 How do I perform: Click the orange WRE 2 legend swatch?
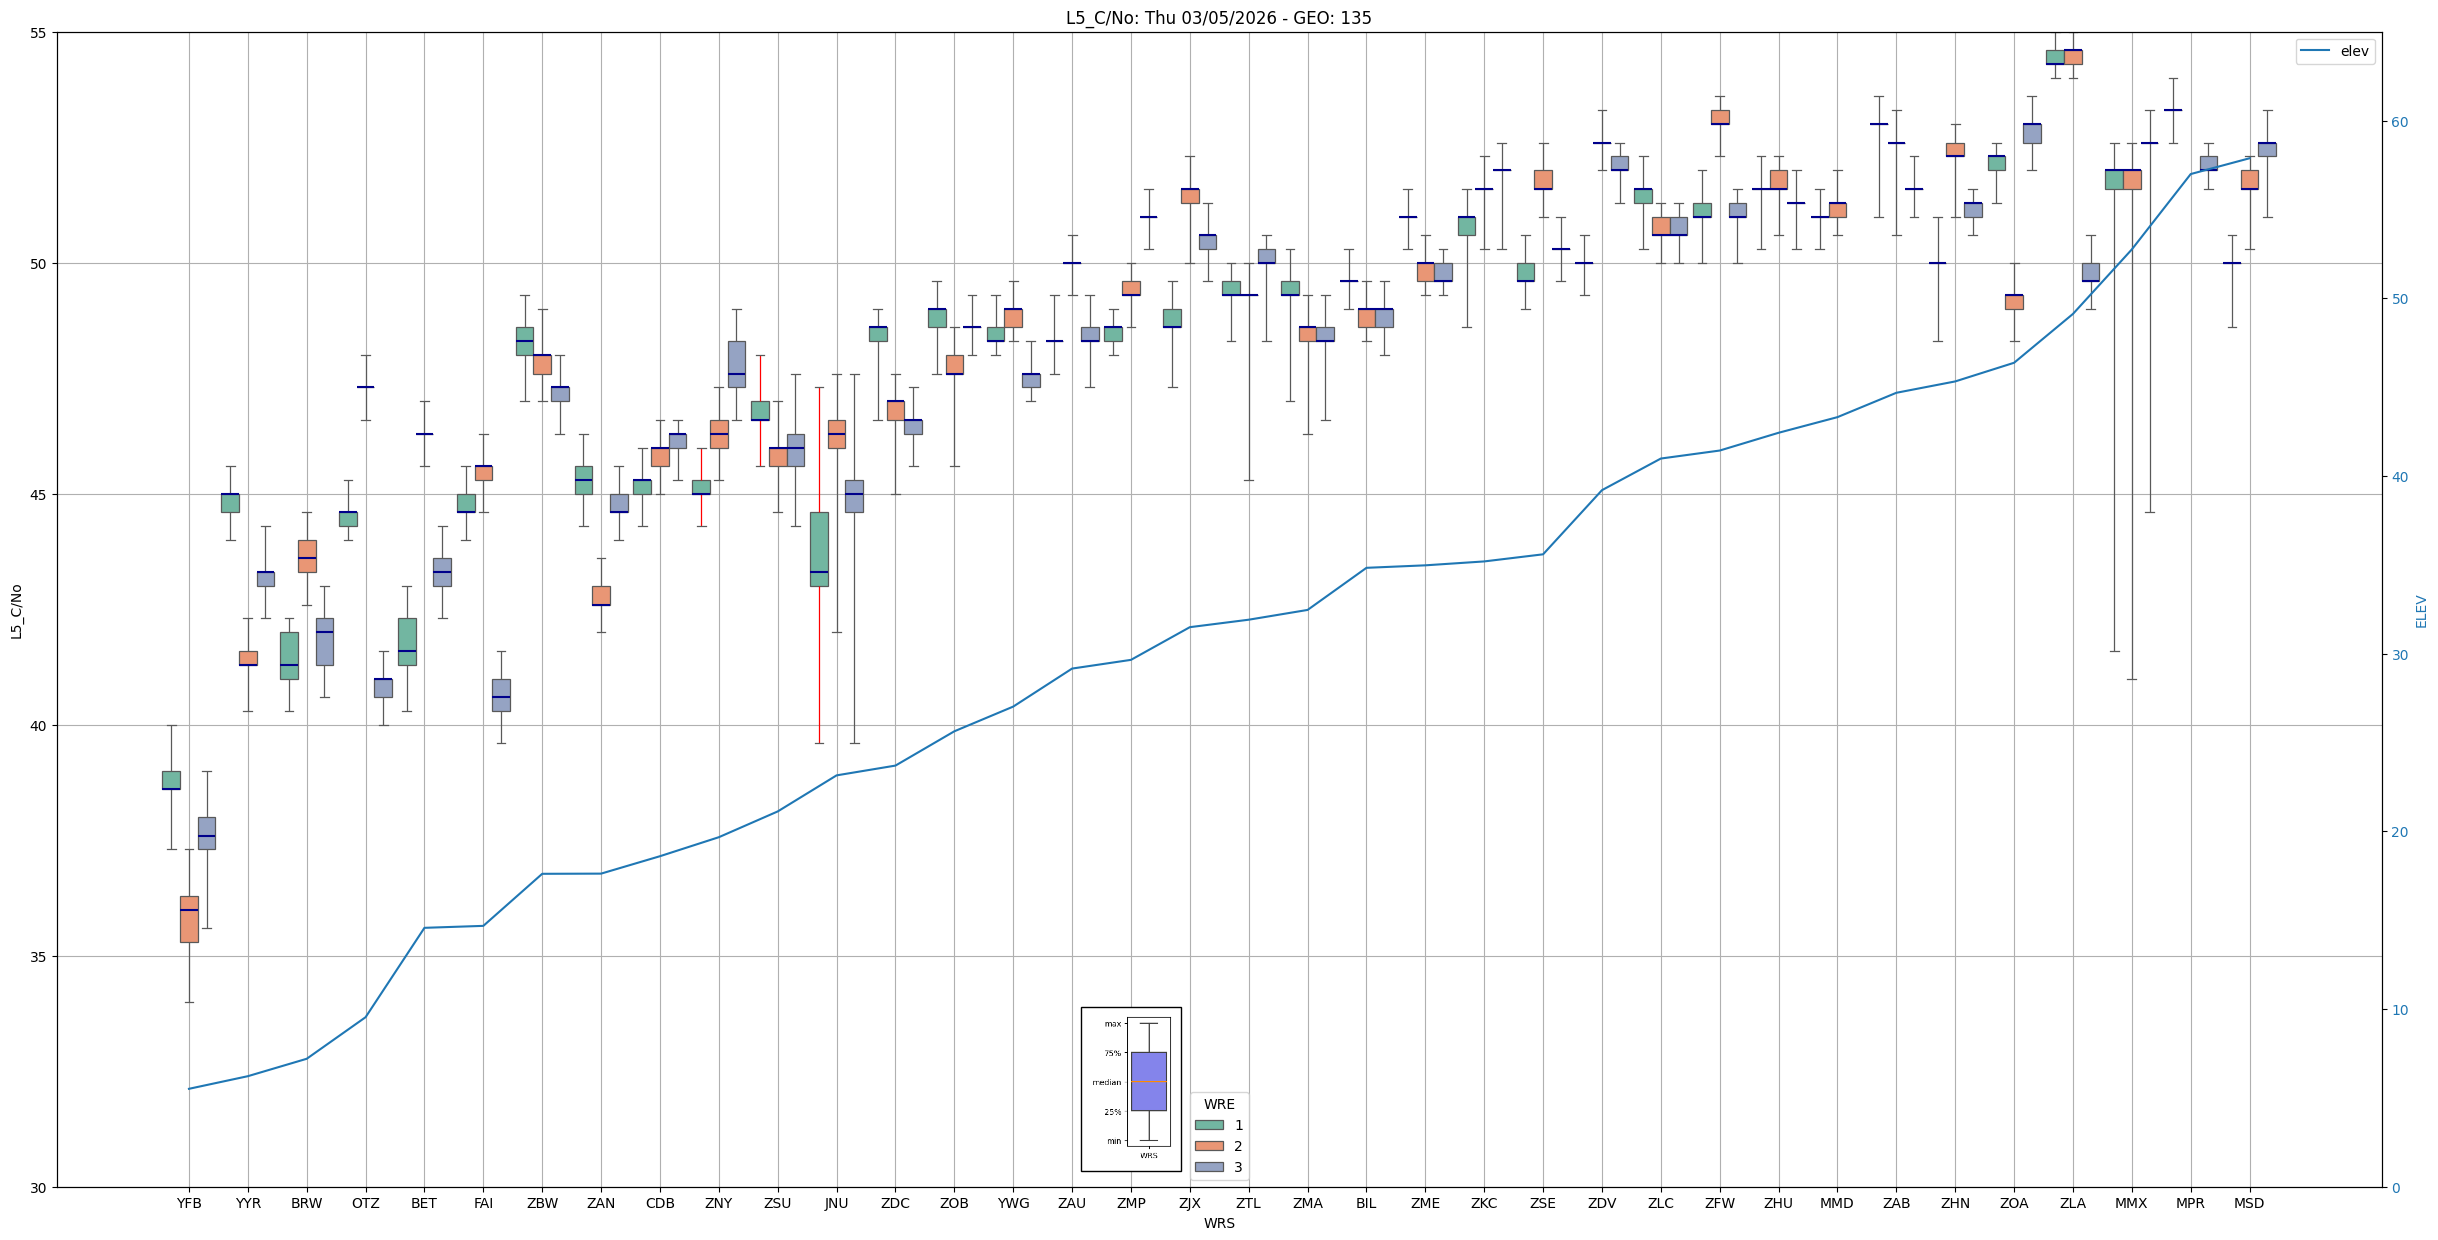point(1208,1146)
